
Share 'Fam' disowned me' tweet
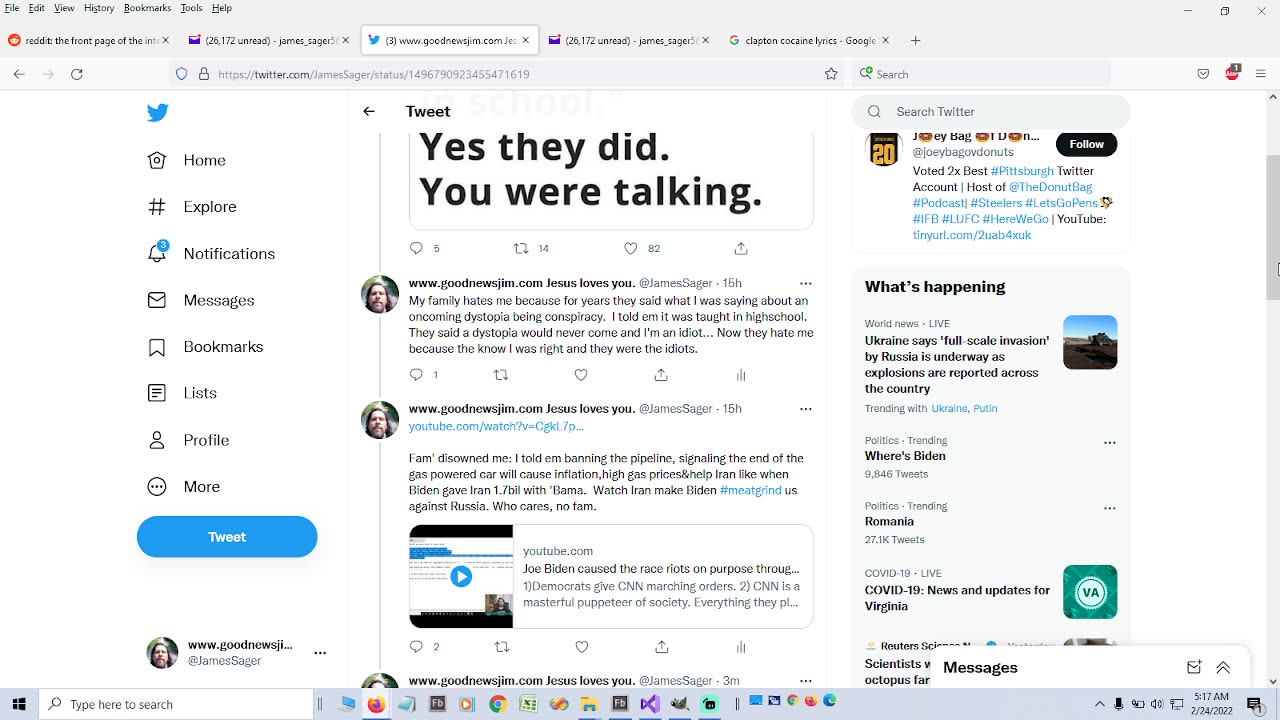tap(662, 647)
